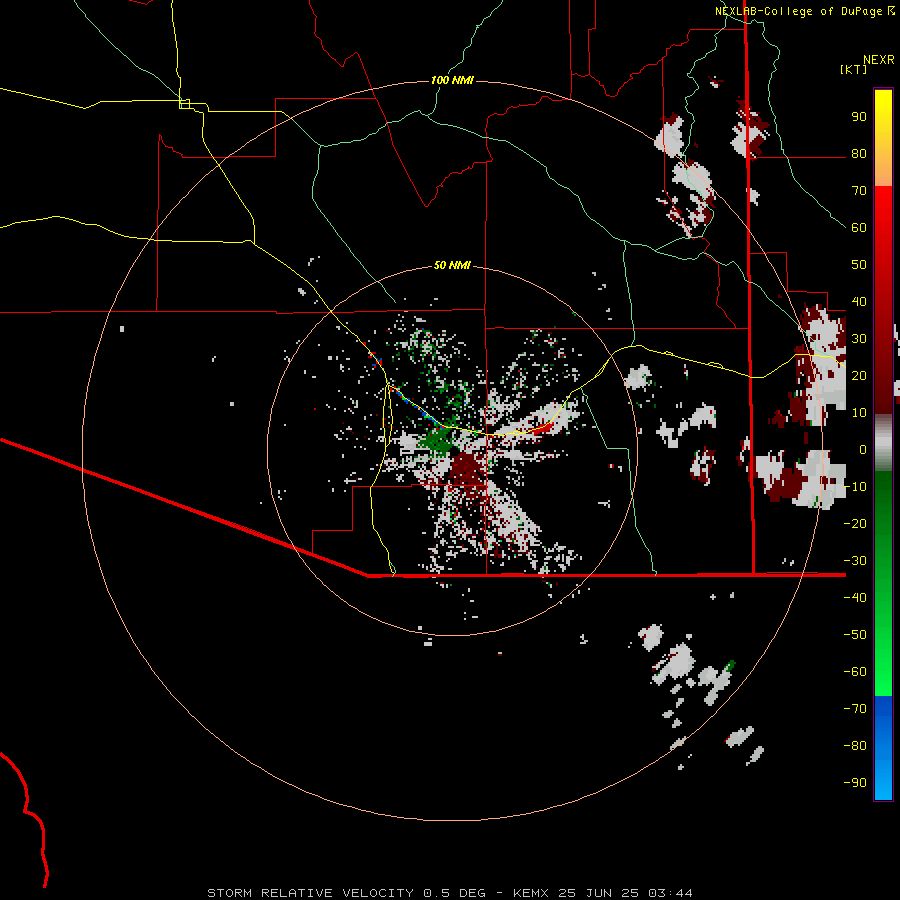Select the -60 value on the velocity scale
The width and height of the screenshot is (900, 900).
click(855, 672)
